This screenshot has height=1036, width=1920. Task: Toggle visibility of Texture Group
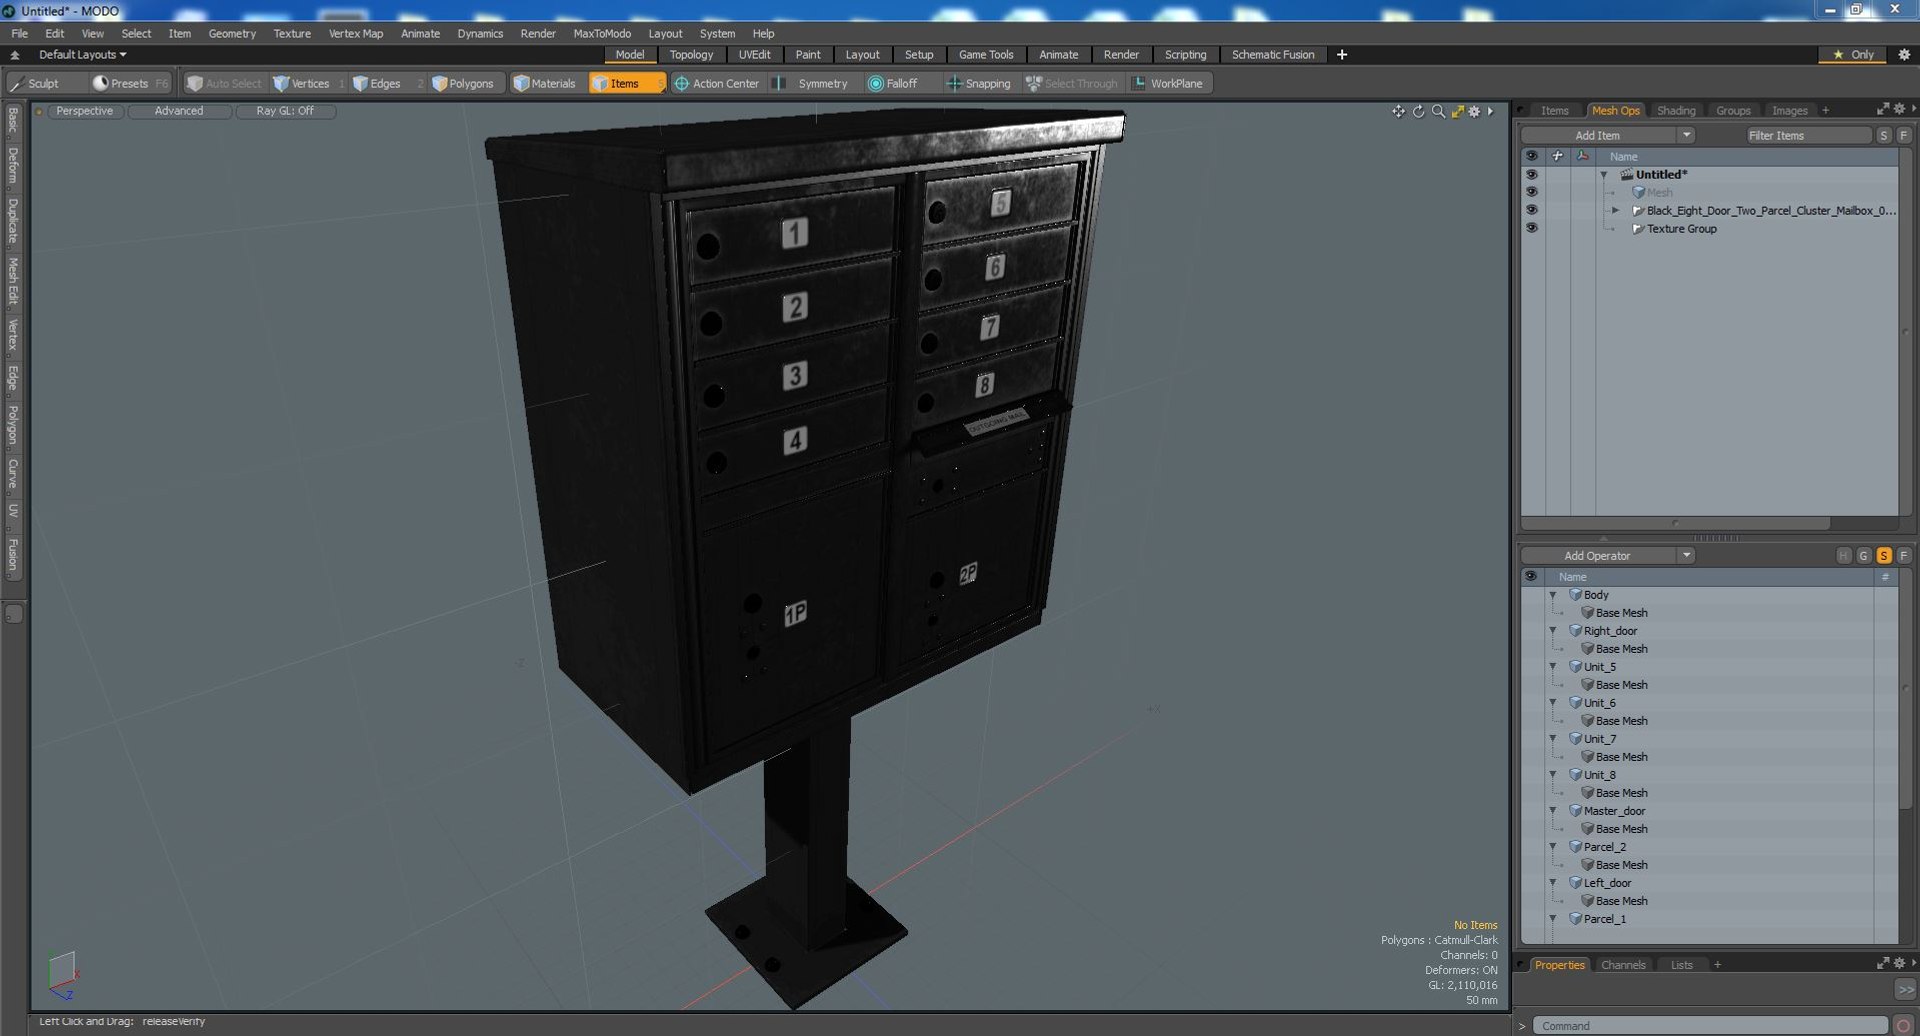[x=1531, y=229]
